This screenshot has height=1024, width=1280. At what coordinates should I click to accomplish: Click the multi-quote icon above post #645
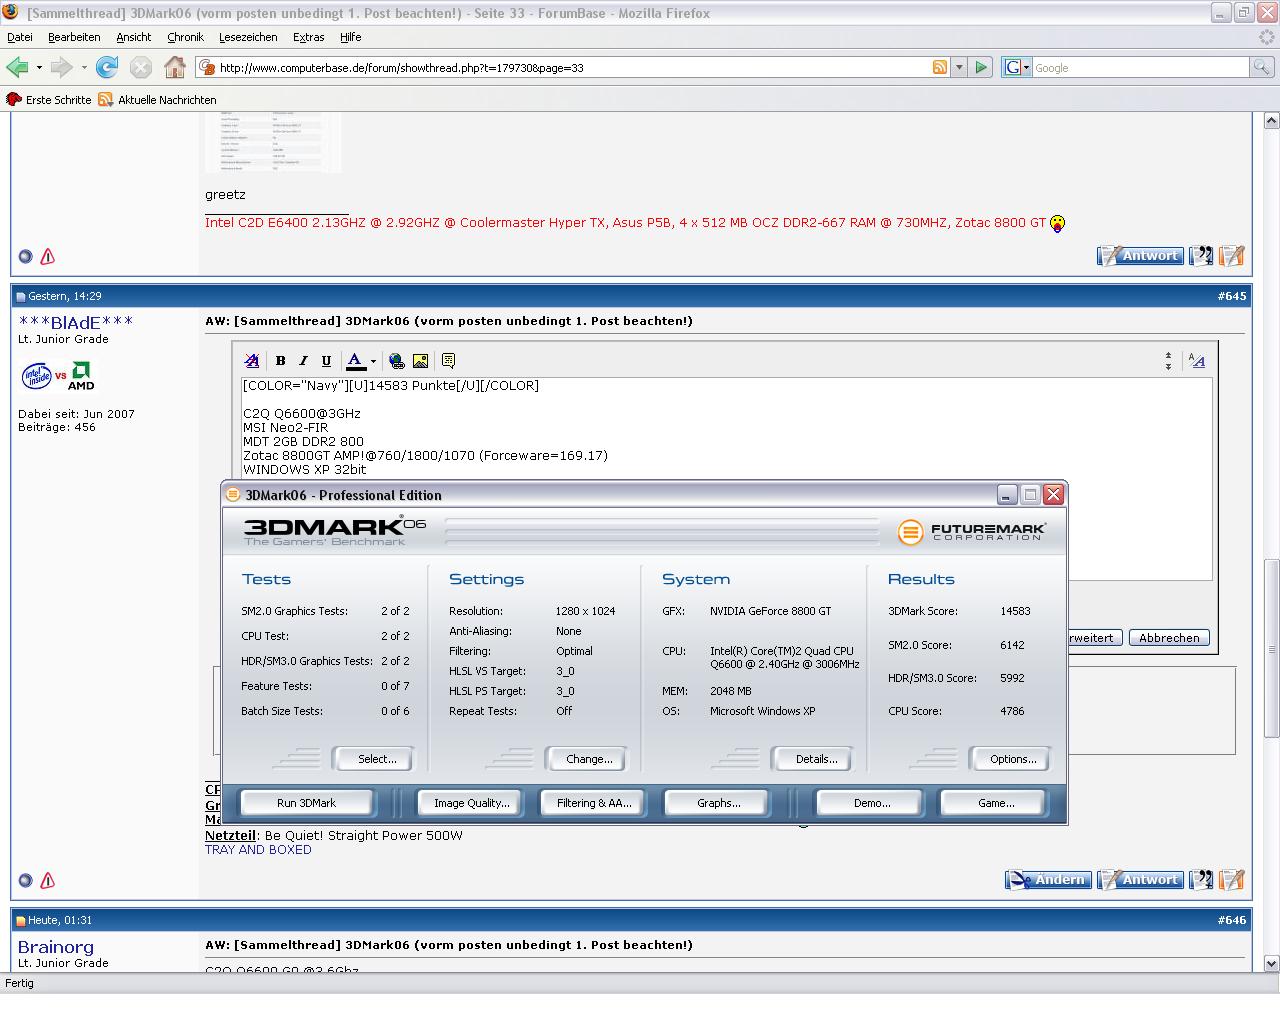pos(1201,256)
